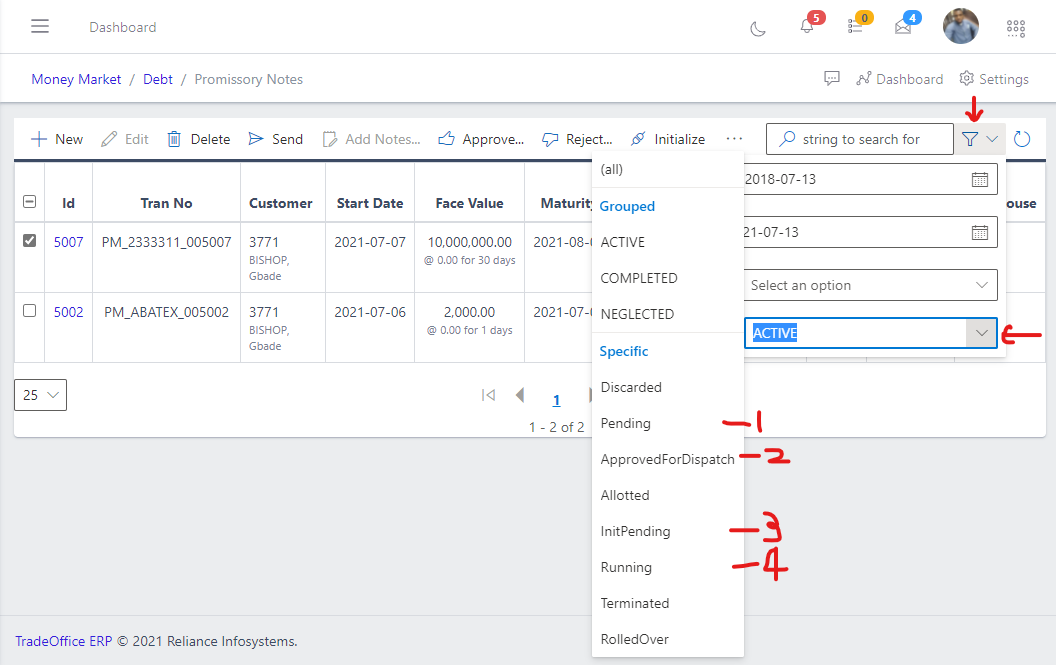The height and width of the screenshot is (665, 1056).
Task: Open the mail envelope messages
Action: (903, 27)
